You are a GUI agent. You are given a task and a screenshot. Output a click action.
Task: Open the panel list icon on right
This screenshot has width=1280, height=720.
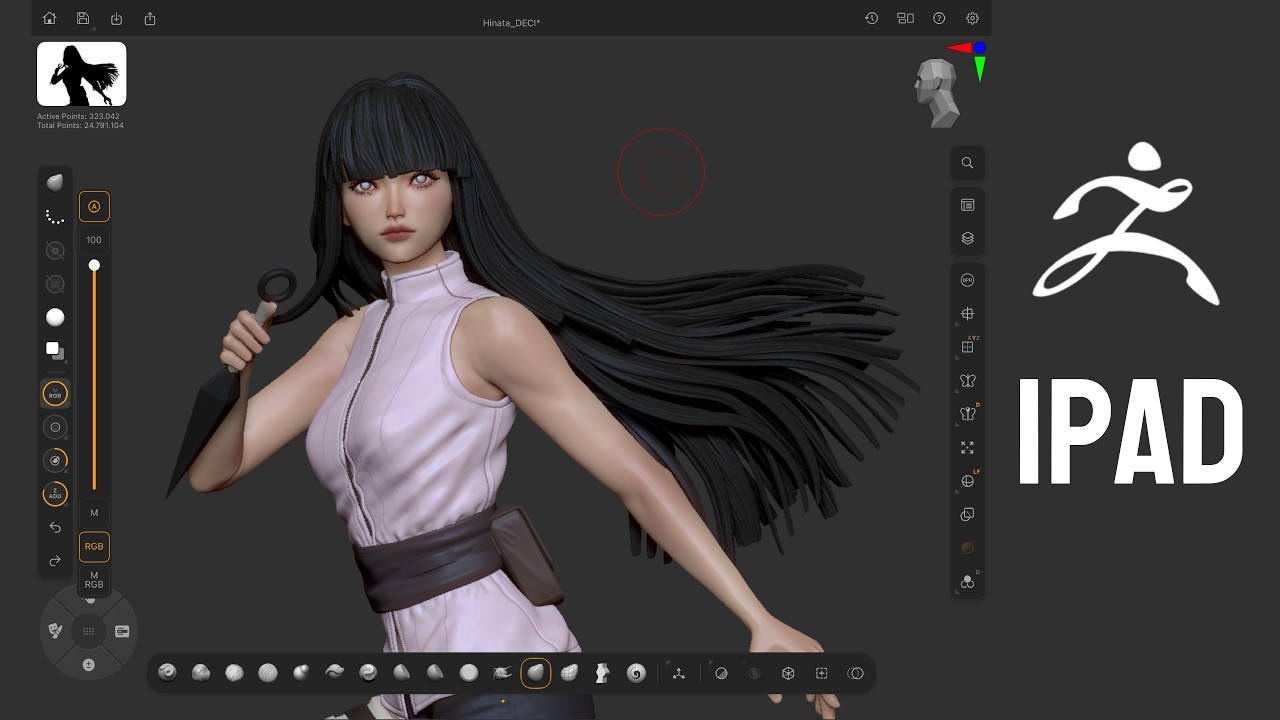967,205
